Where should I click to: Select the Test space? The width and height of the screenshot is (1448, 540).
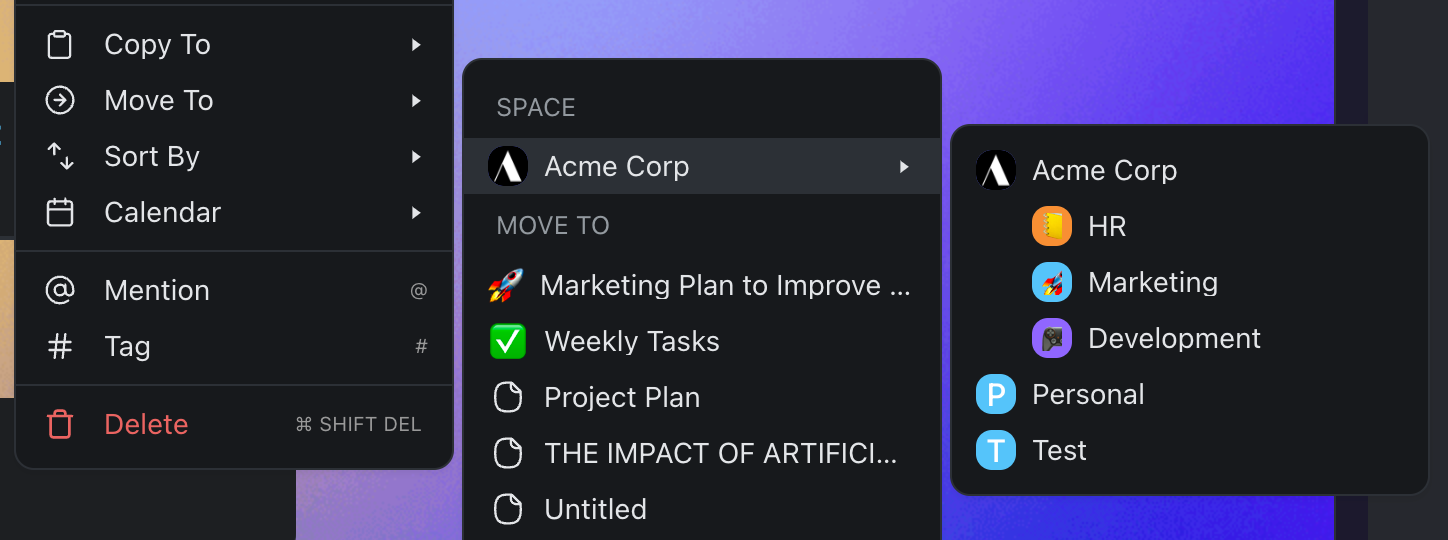point(1059,451)
